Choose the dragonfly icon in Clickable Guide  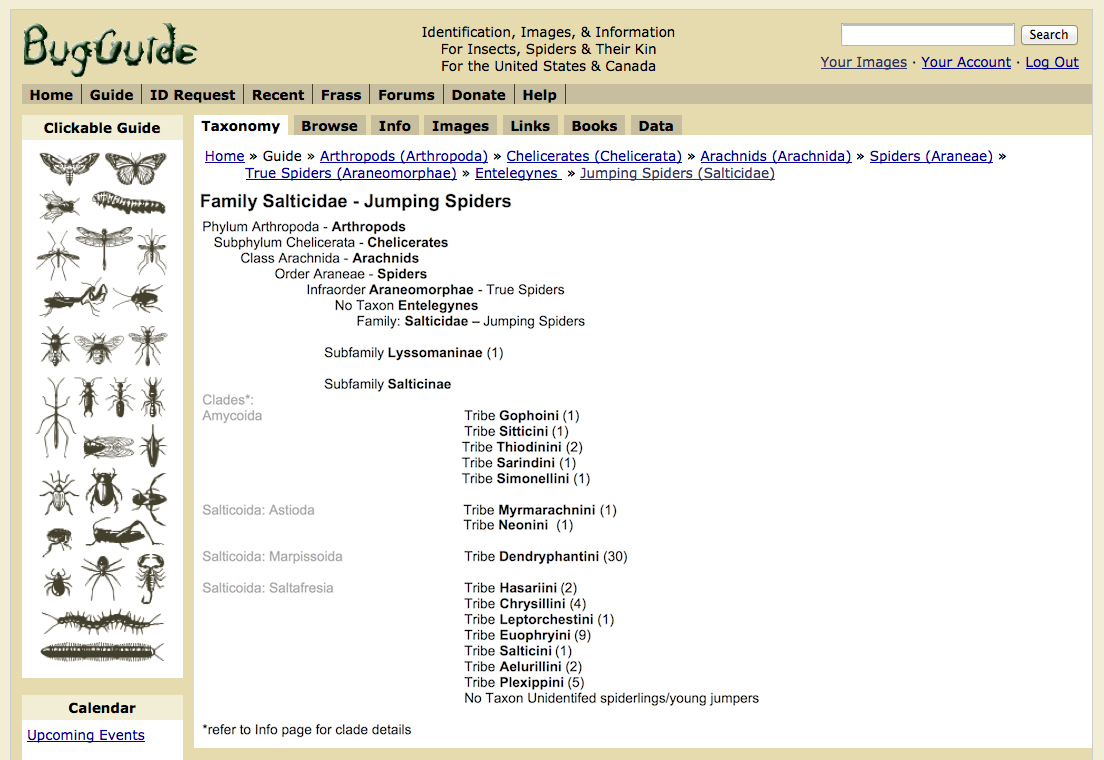point(104,247)
